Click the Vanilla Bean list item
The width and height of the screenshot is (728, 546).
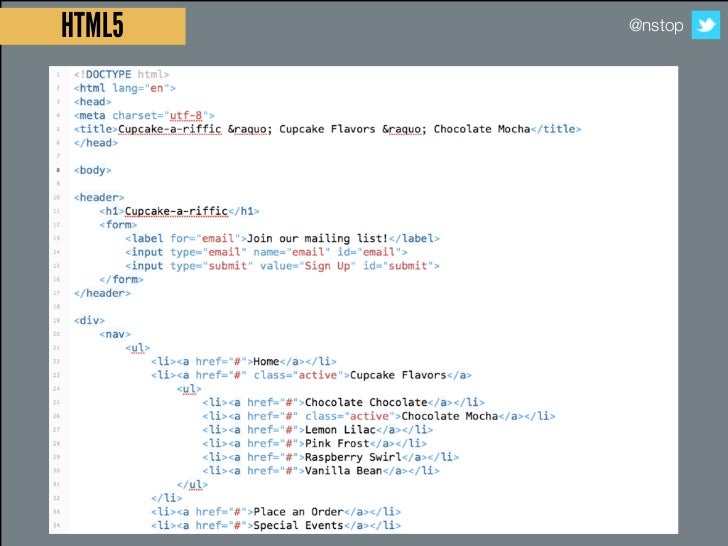click(321, 471)
